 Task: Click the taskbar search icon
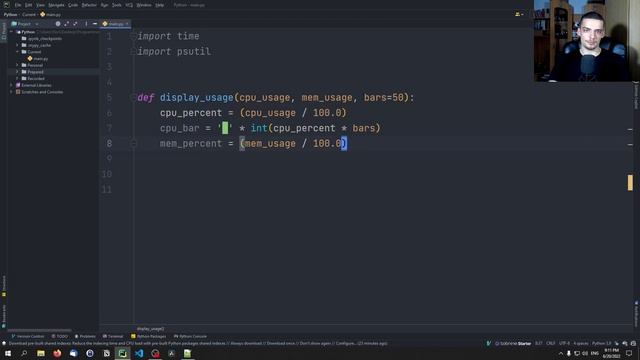pos(24,353)
